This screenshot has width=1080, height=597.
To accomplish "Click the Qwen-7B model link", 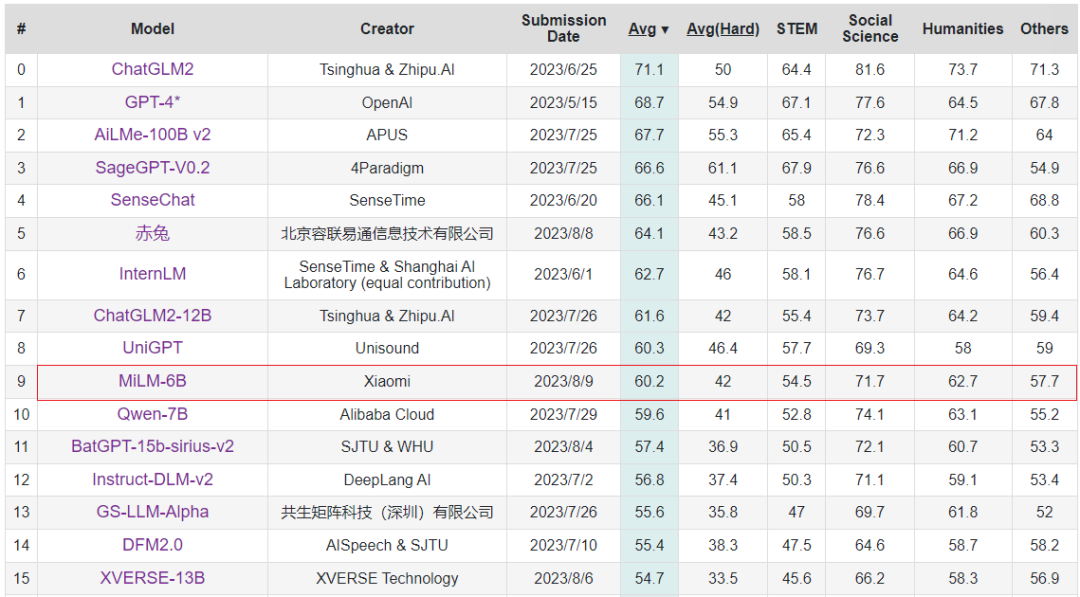I will (x=152, y=414).
